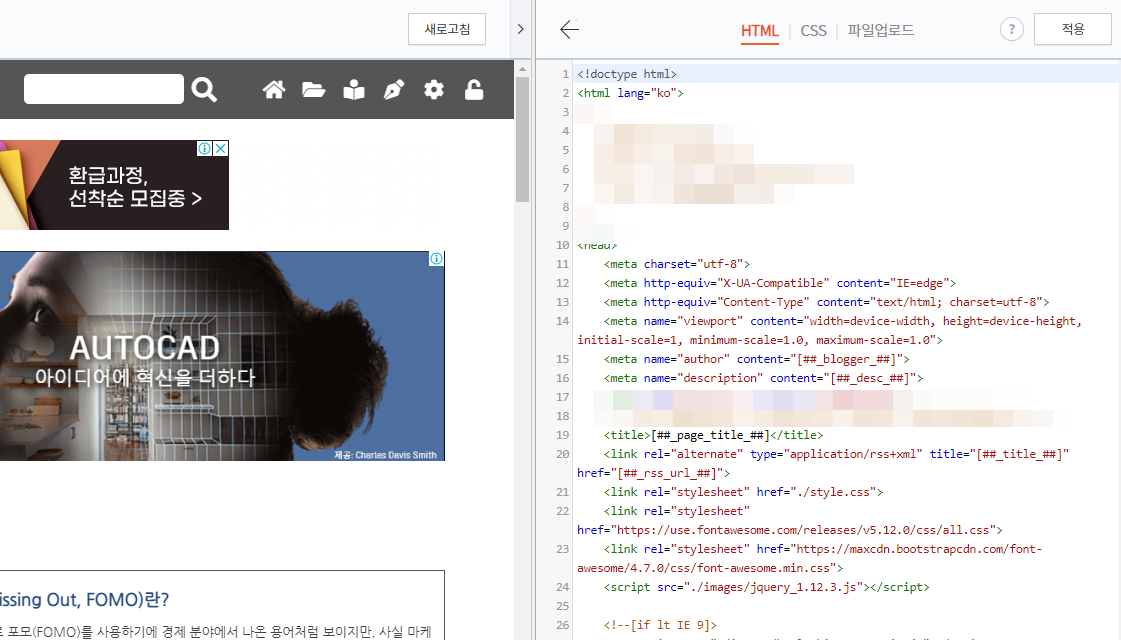Open the 환급과정 선착순 모집중 ad

click(x=114, y=185)
